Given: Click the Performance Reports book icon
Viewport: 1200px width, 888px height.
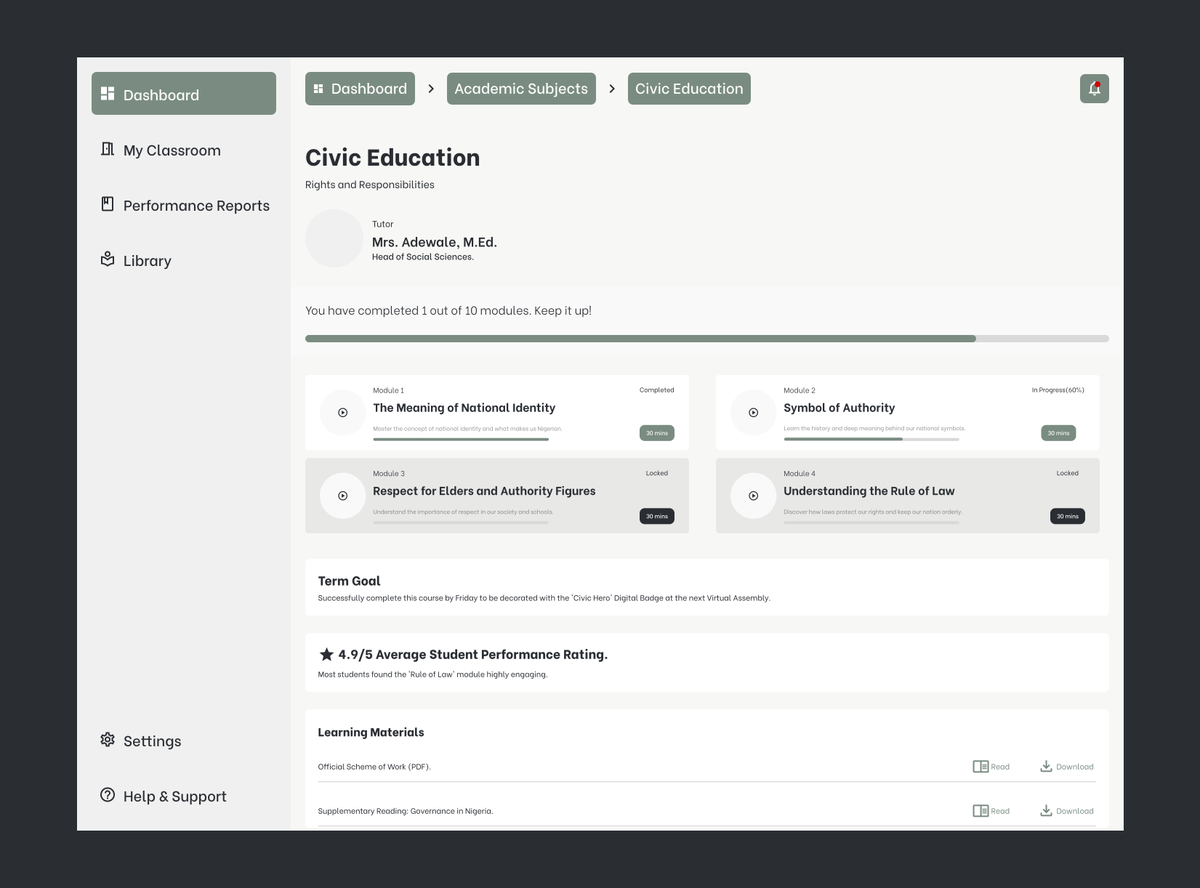Looking at the screenshot, I should pyautogui.click(x=107, y=204).
